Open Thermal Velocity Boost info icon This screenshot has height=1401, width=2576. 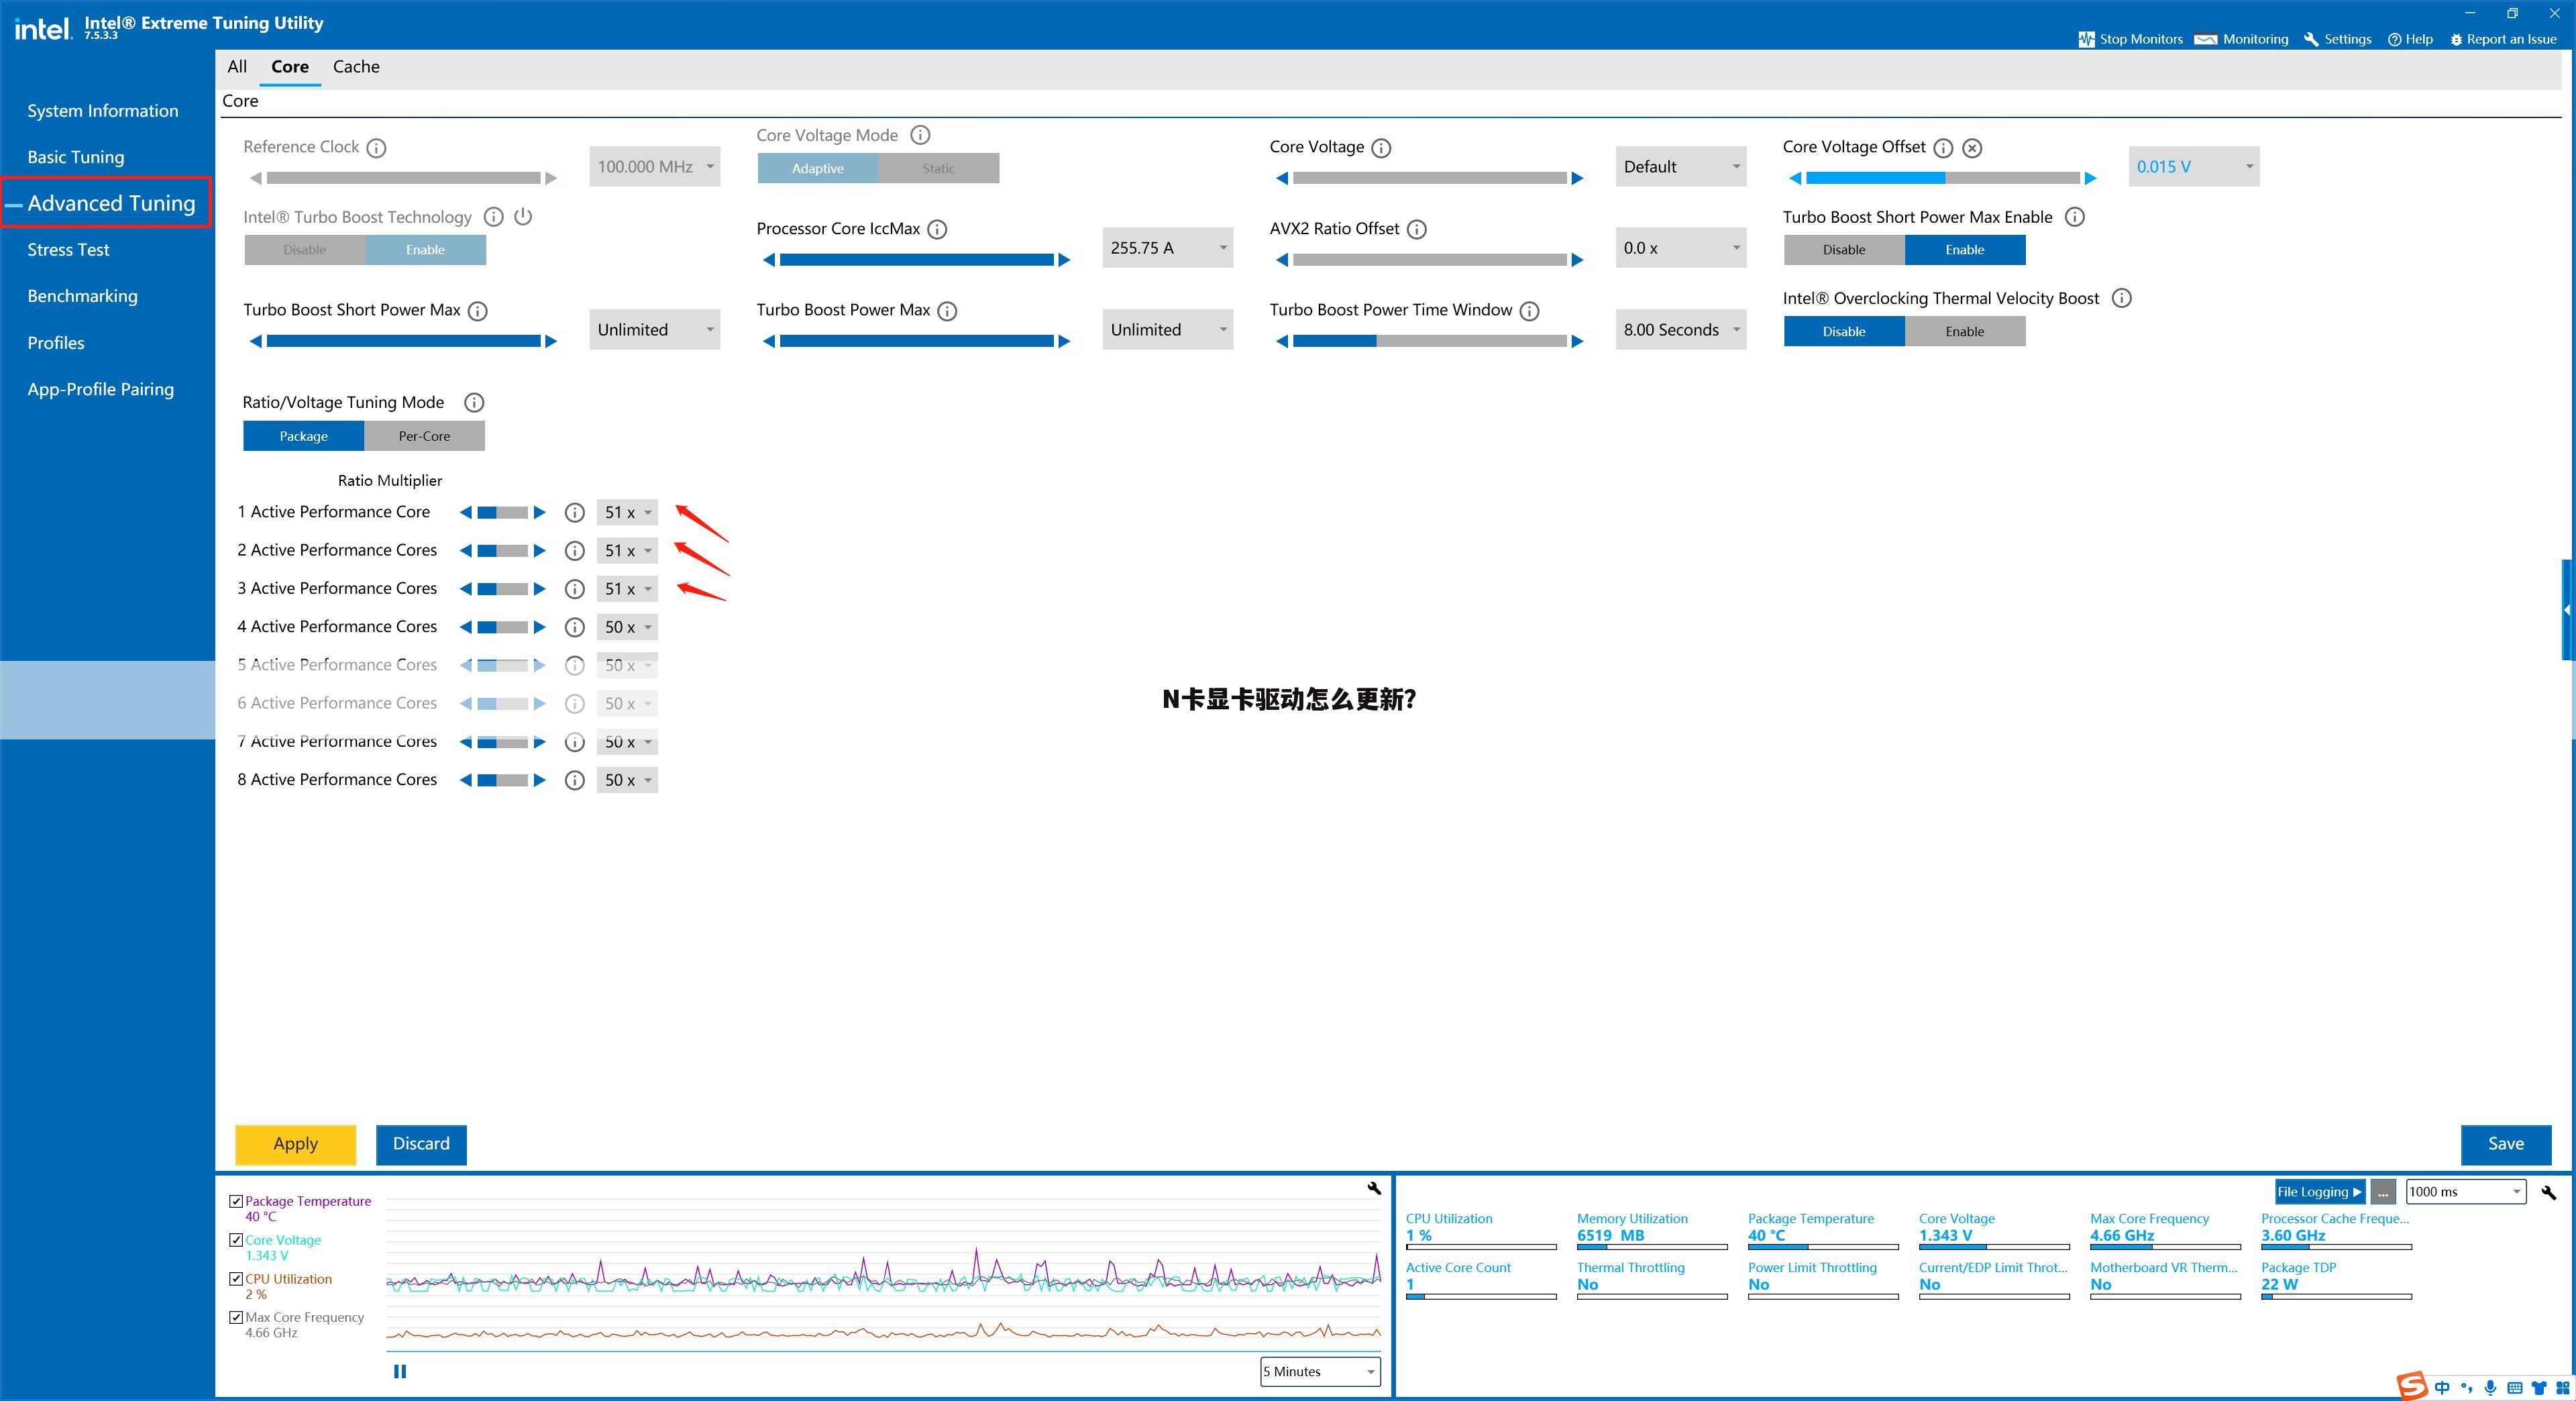[2121, 298]
